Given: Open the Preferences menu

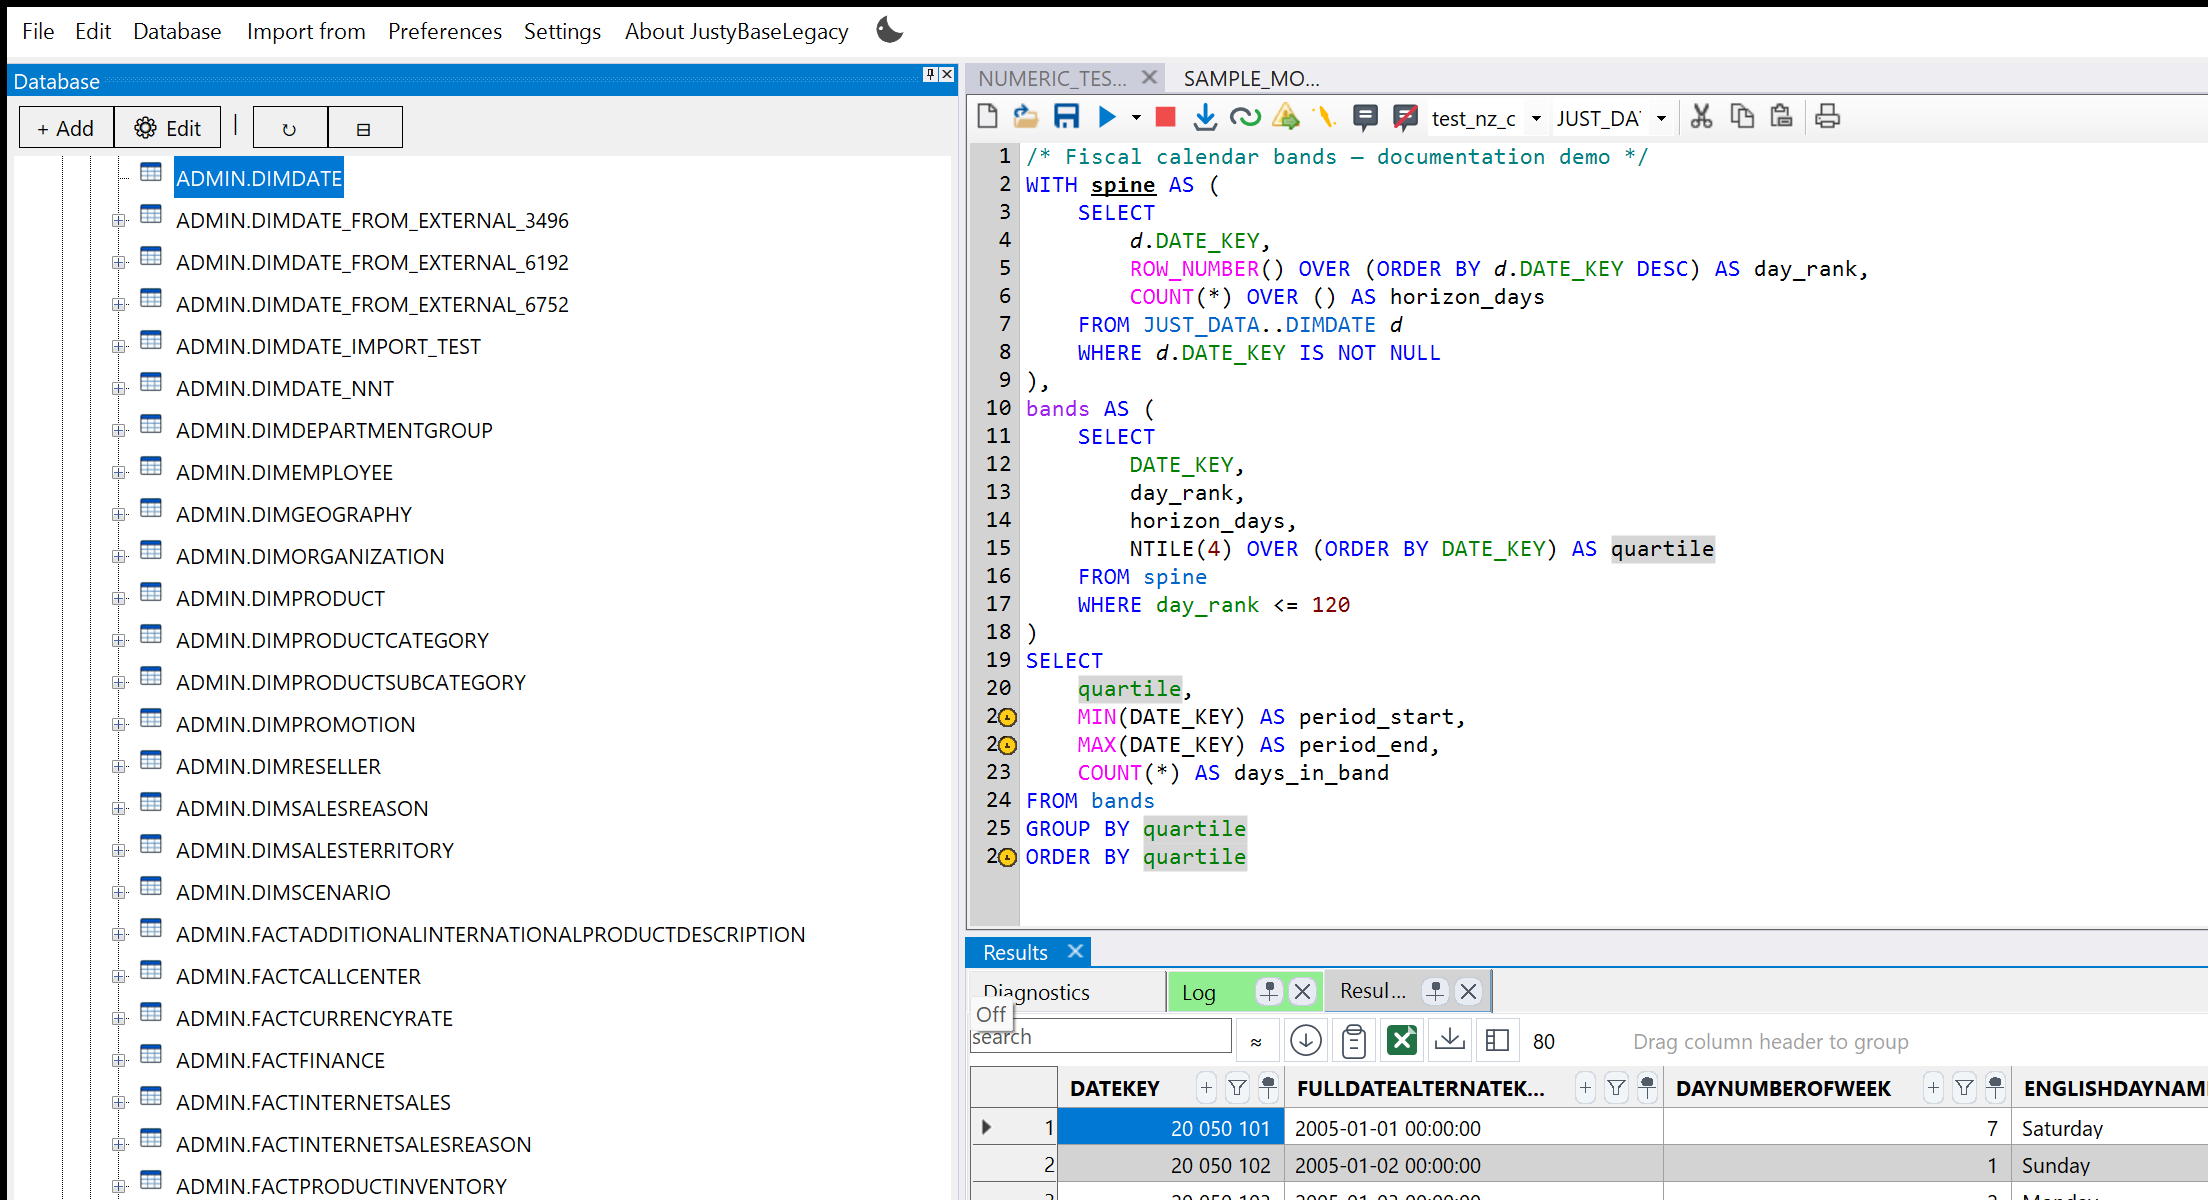Looking at the screenshot, I should [445, 31].
